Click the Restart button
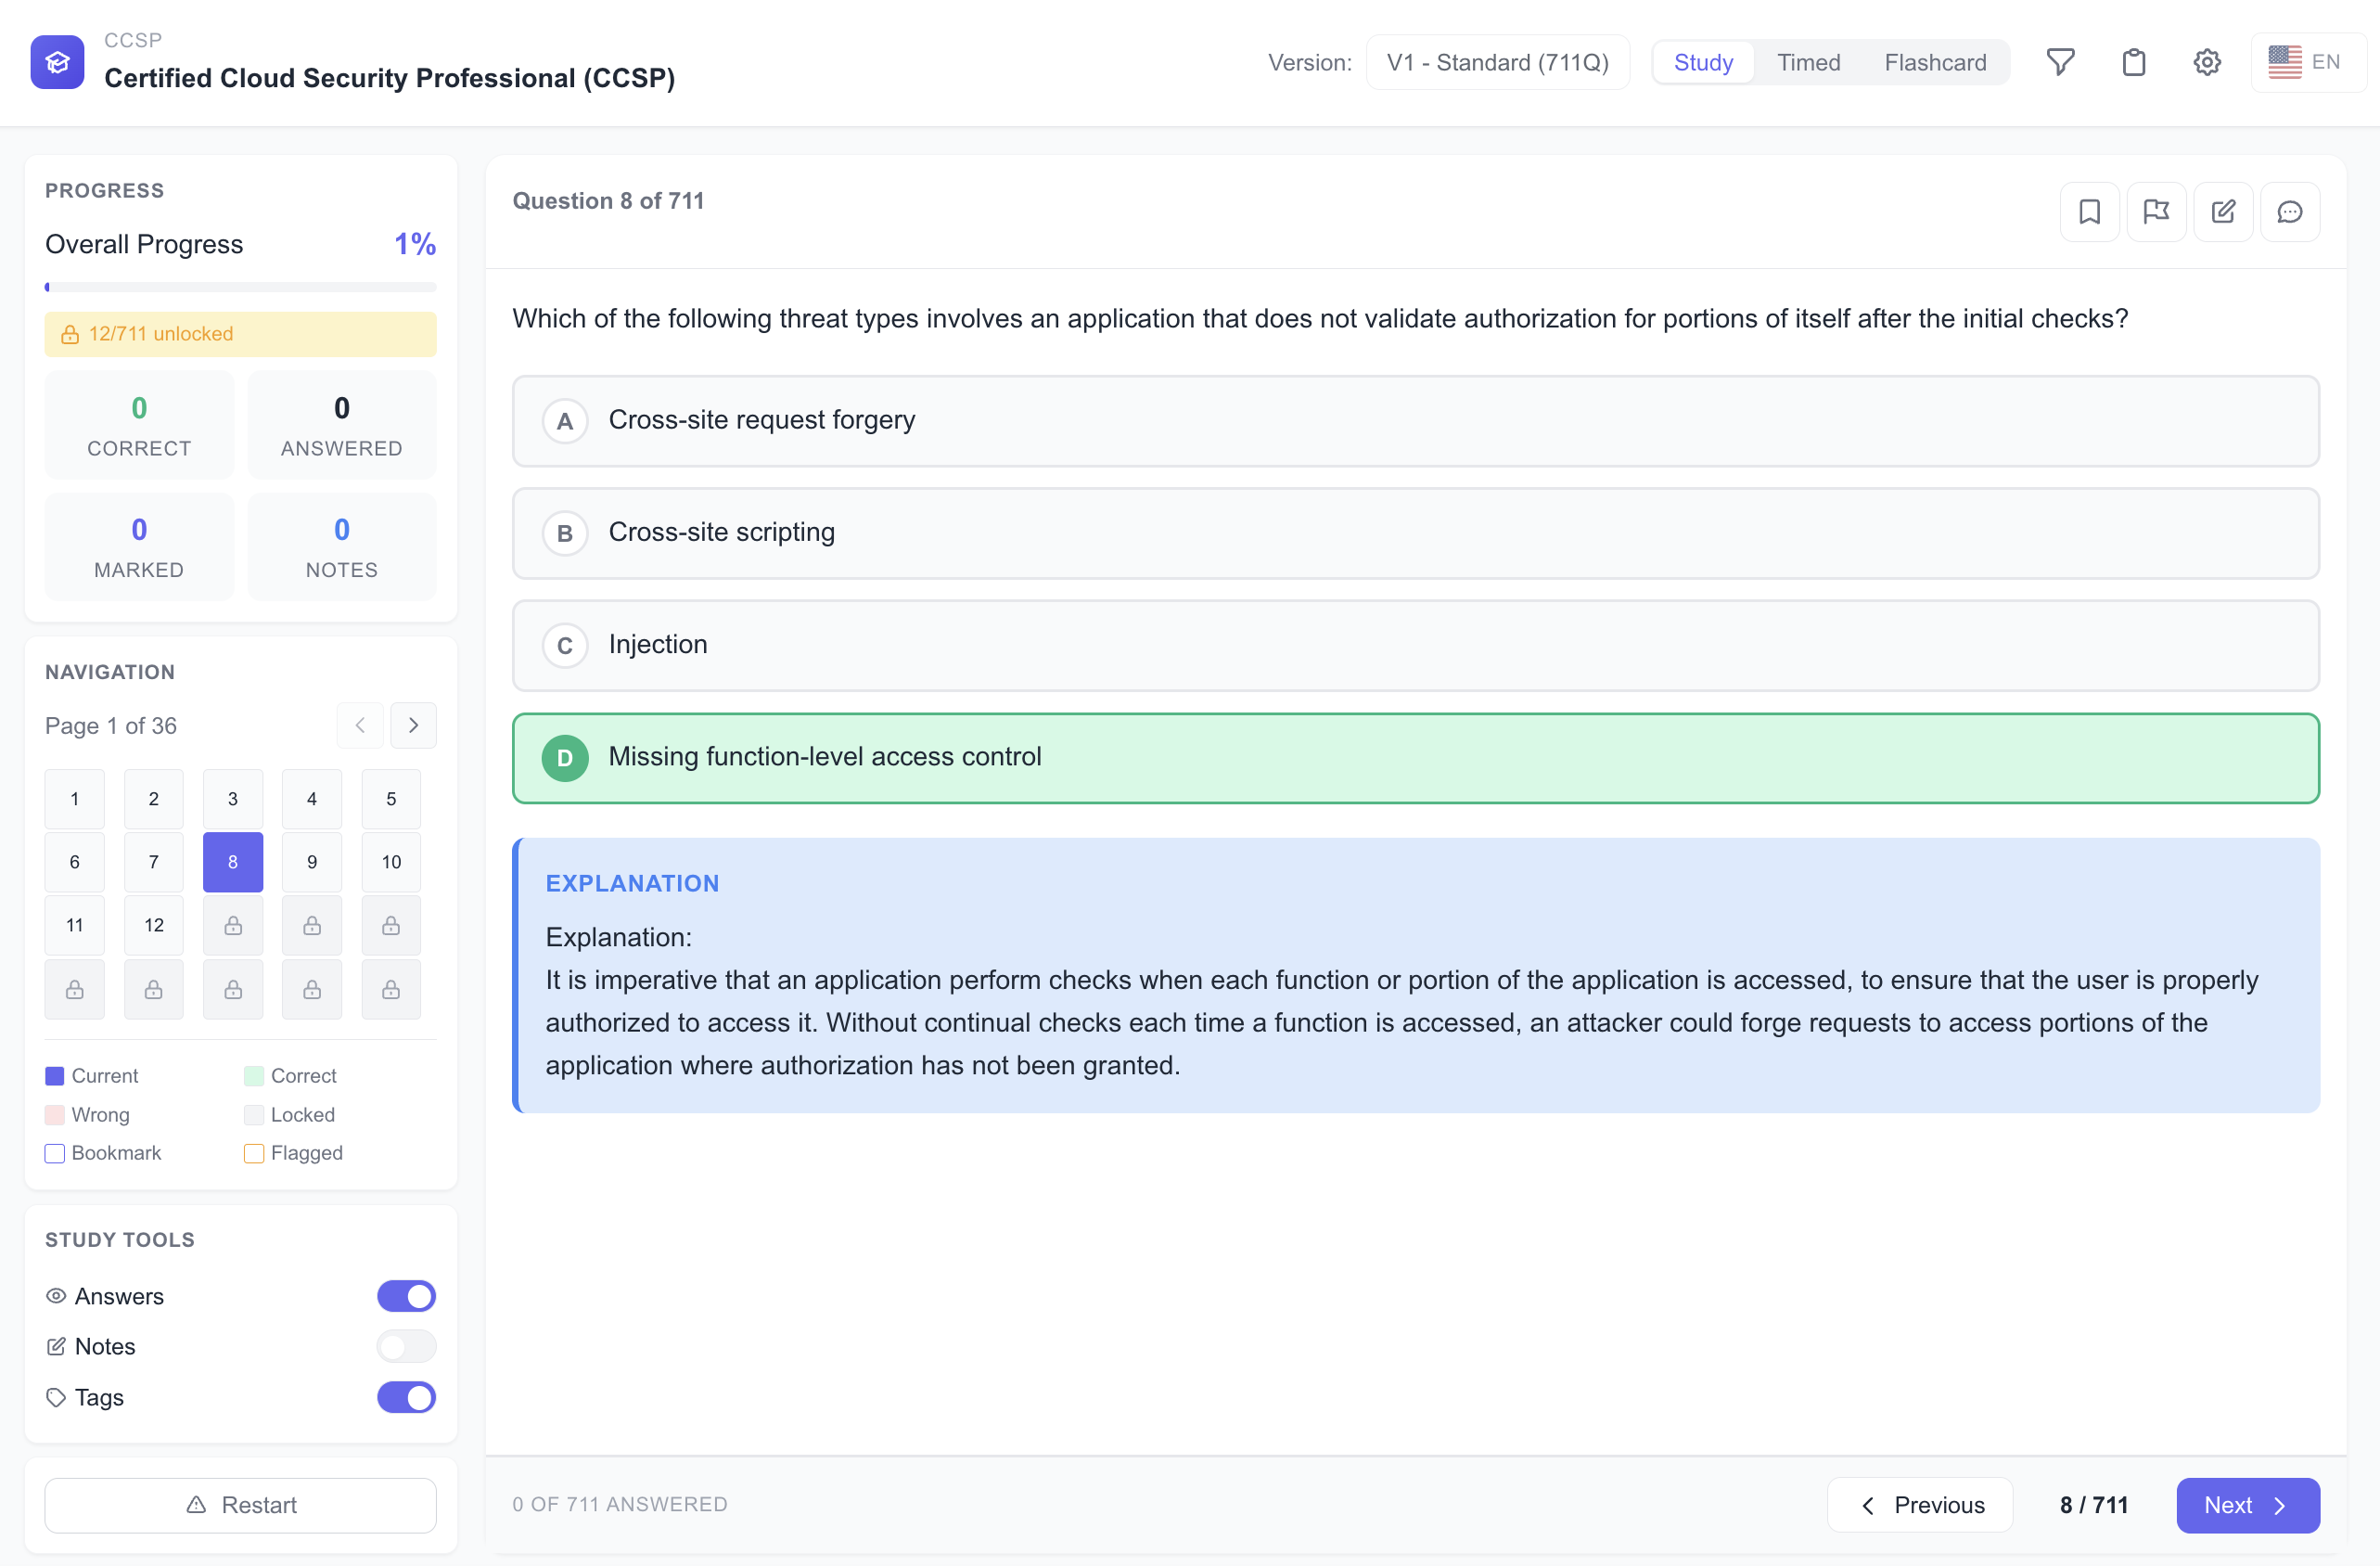2380x1566 pixels. (240, 1505)
